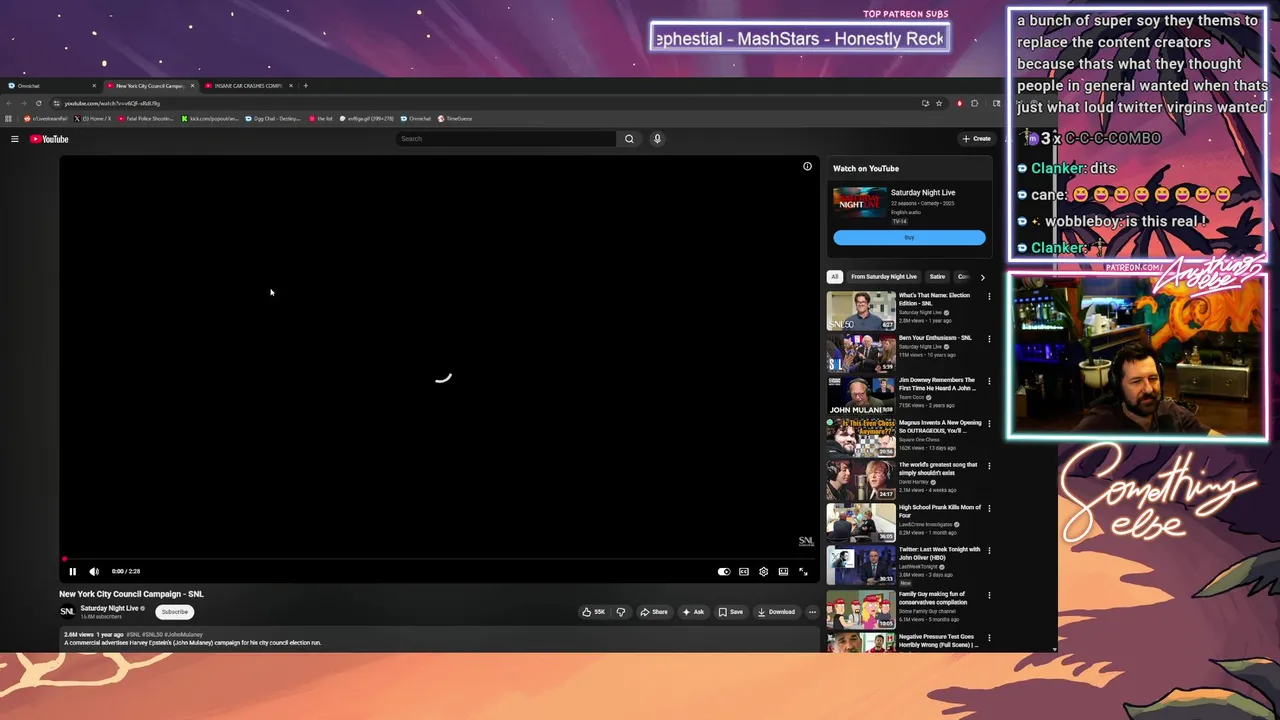Image resolution: width=1280 pixels, height=720 pixels.
Task: Go back in browser history
Action: (9, 103)
